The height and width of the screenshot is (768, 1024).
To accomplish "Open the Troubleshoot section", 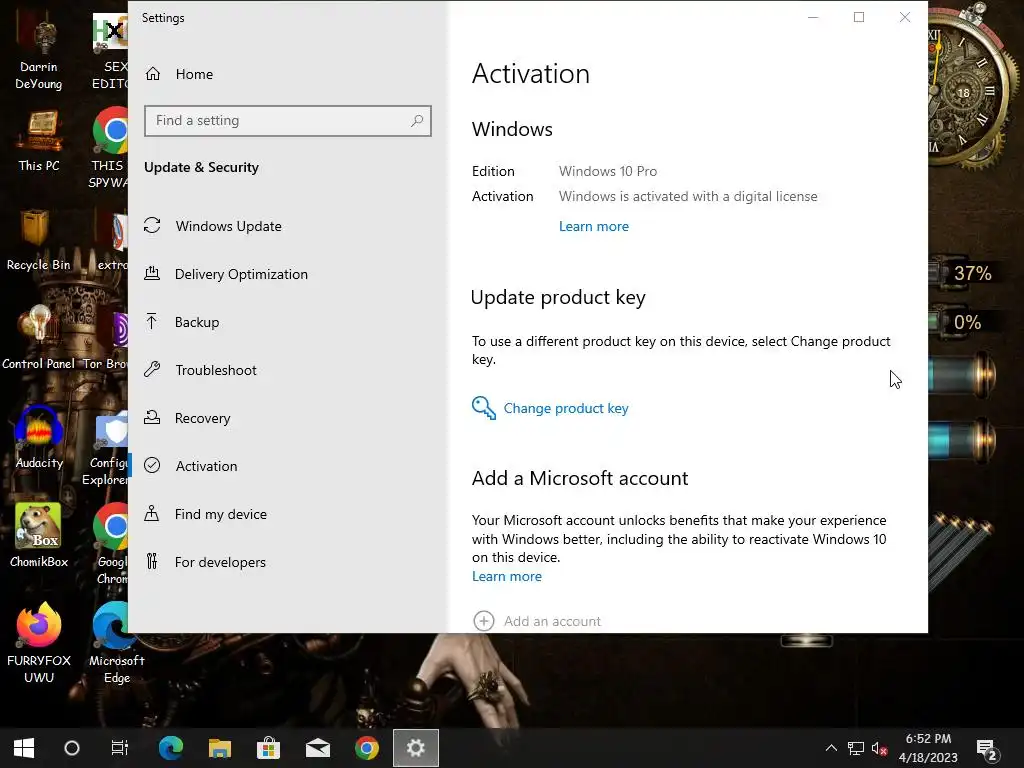I will click(x=216, y=370).
